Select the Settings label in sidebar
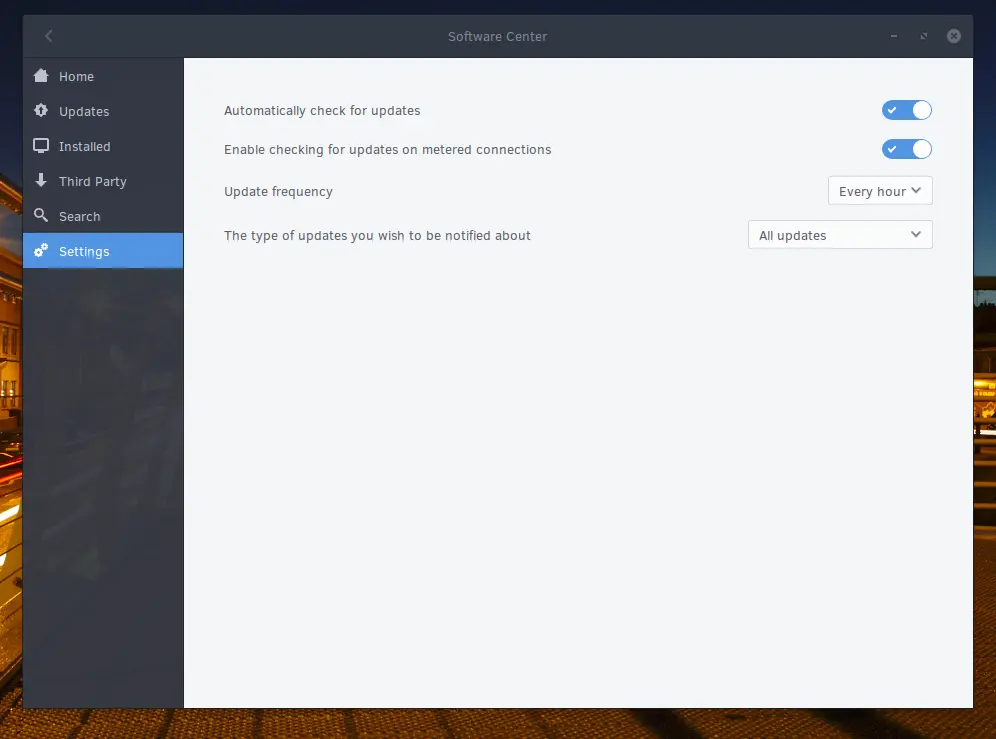Viewport: 996px width, 739px height. click(x=84, y=252)
